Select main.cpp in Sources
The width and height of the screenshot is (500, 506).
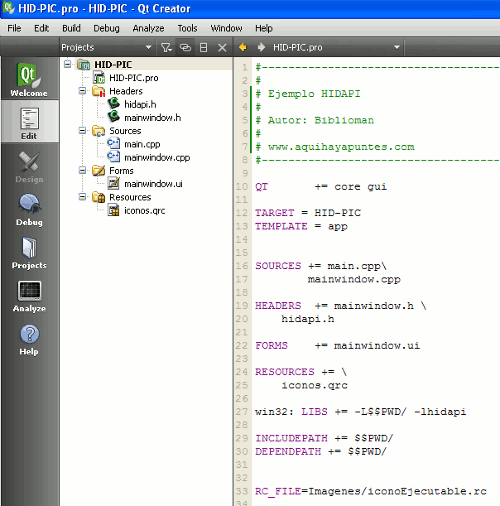[142, 144]
